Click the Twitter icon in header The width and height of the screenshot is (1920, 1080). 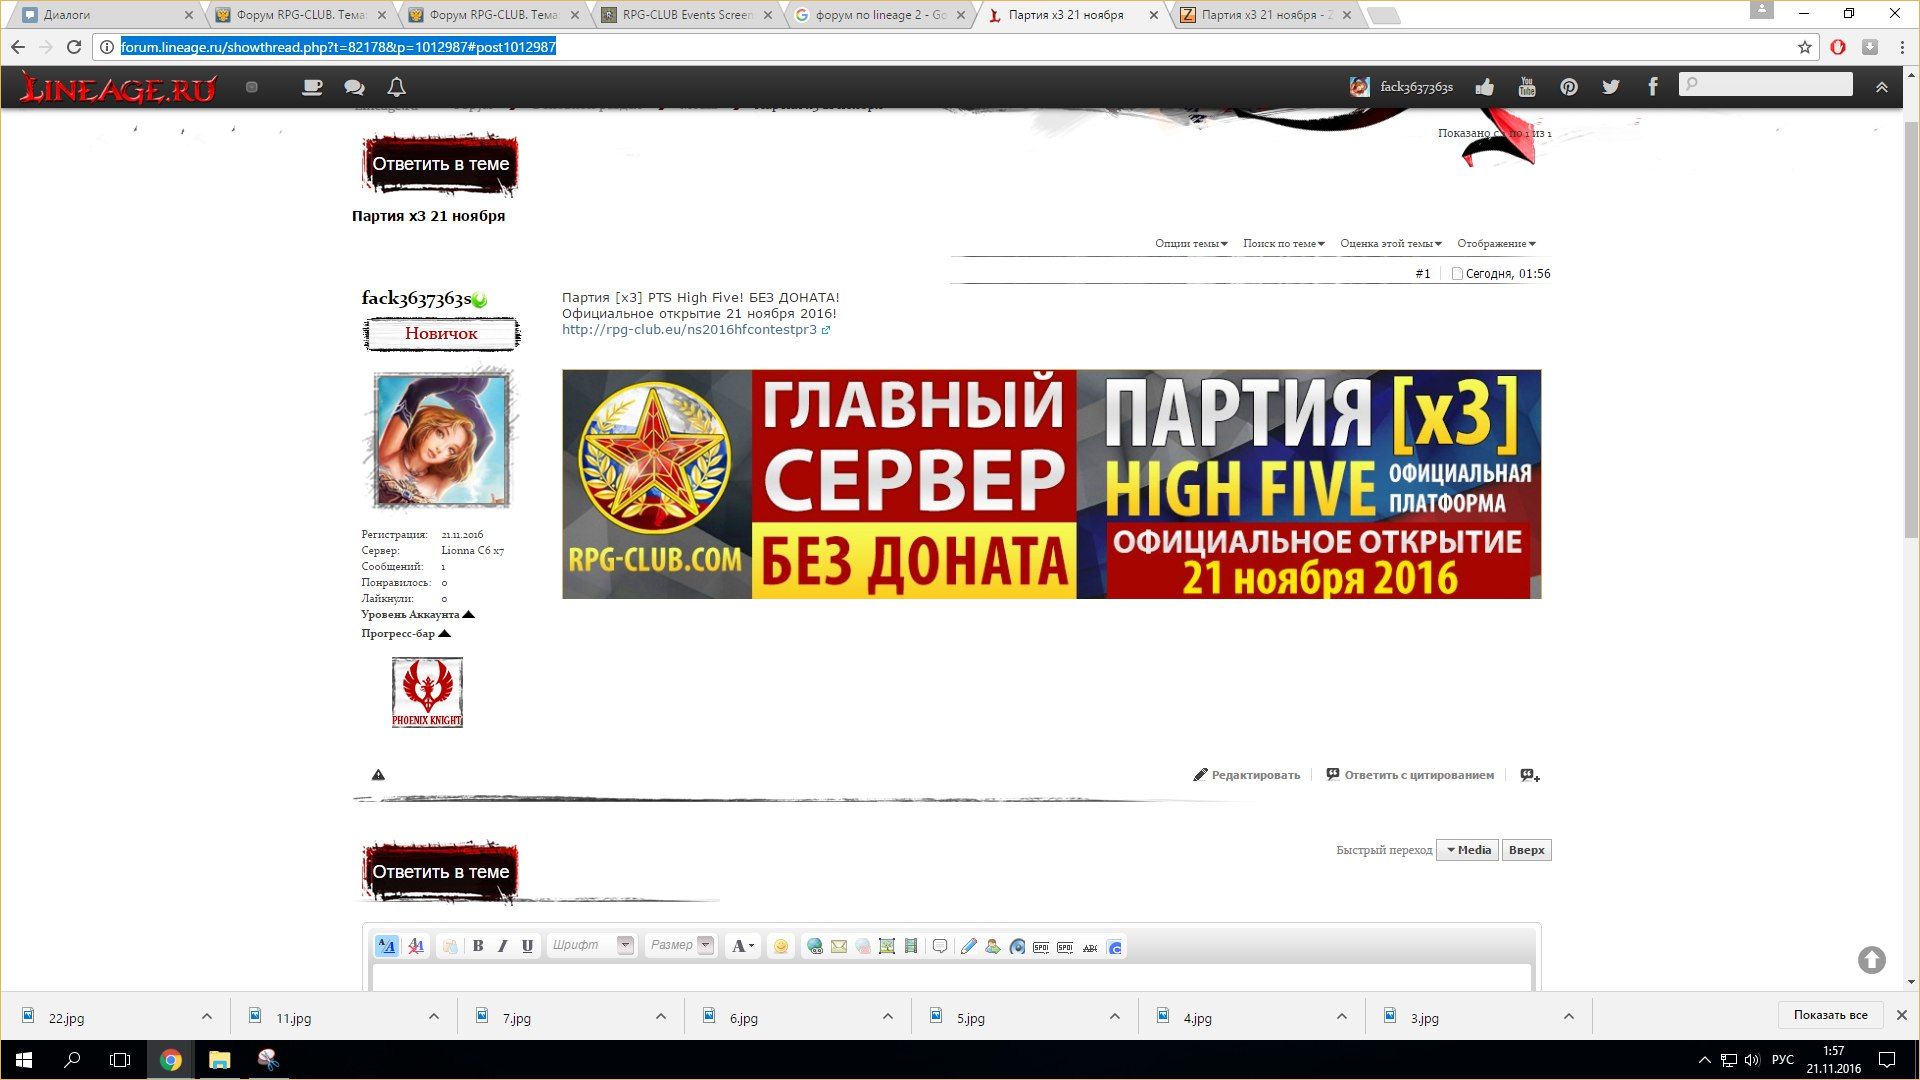1610,87
